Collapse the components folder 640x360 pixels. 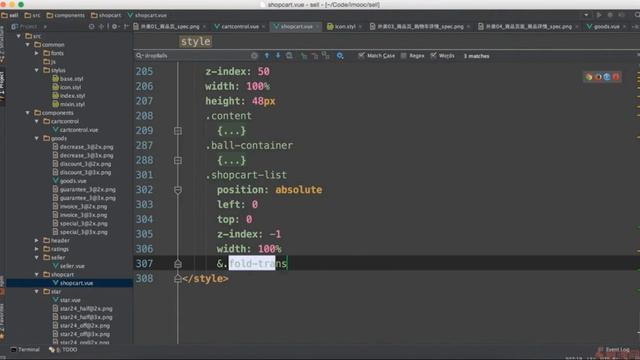click(28, 113)
